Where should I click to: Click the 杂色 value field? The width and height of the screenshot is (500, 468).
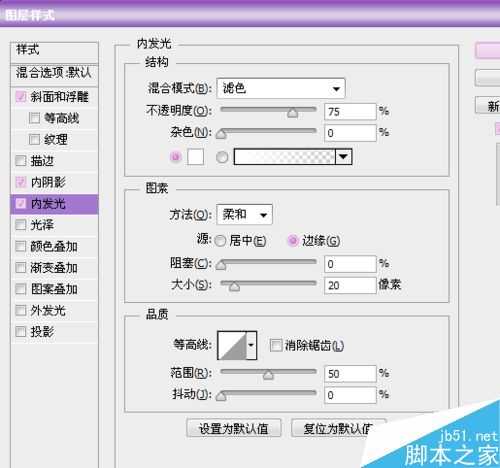click(x=350, y=133)
